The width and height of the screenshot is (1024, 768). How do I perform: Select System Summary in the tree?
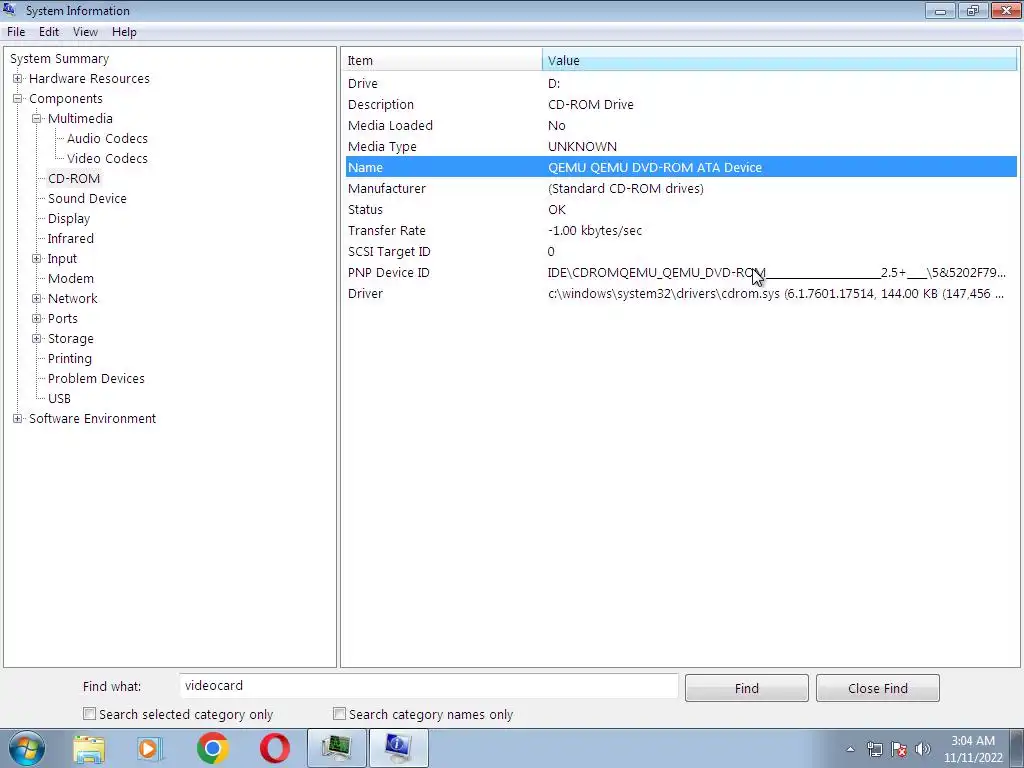click(x=59, y=58)
